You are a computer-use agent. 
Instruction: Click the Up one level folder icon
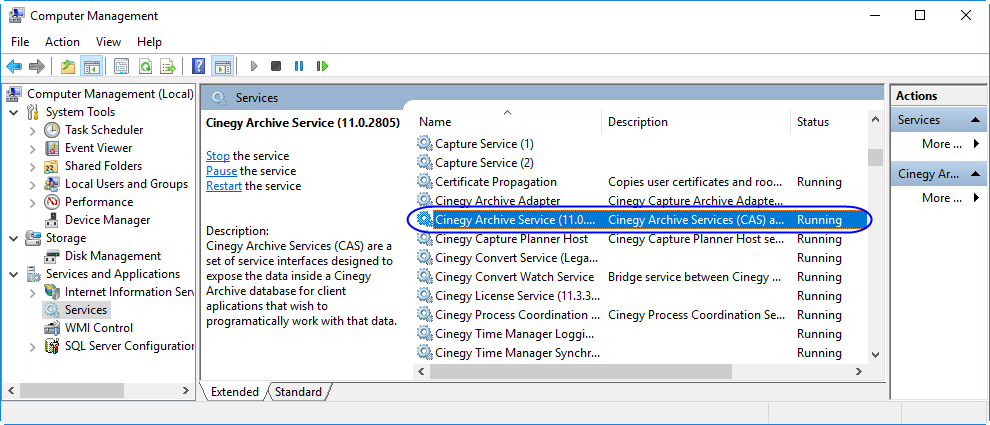click(x=68, y=66)
